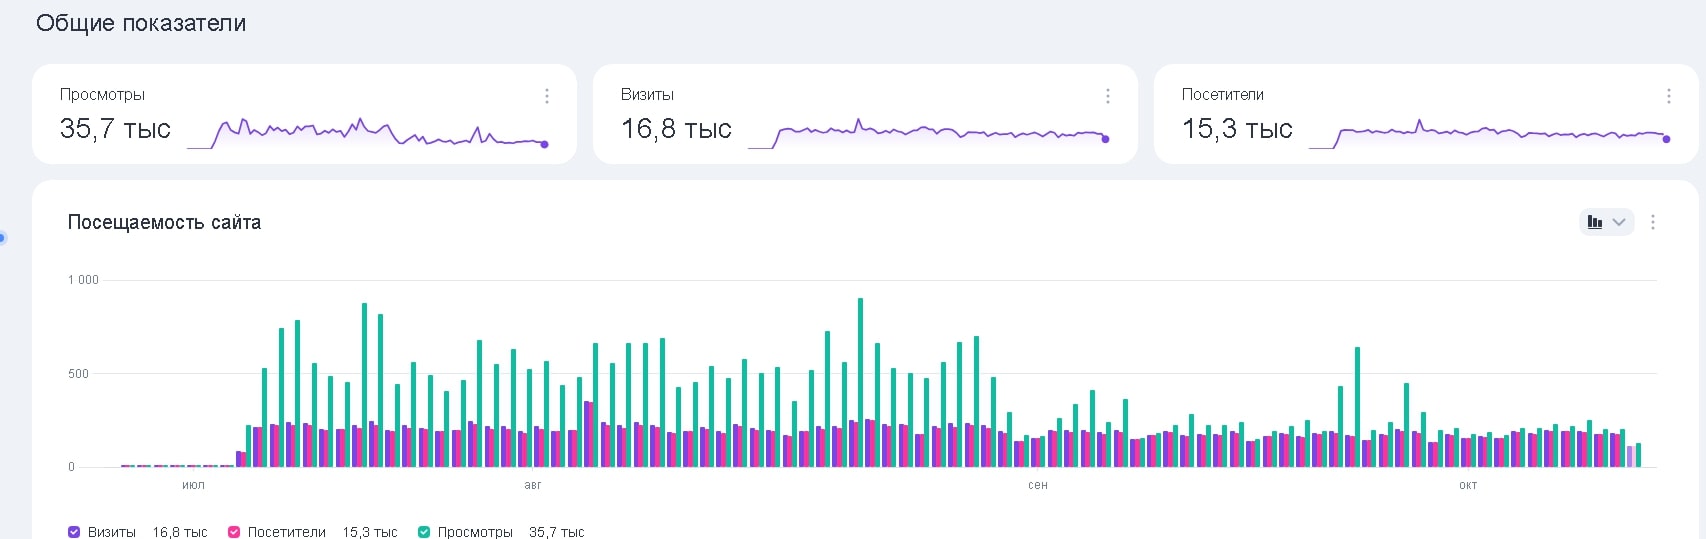Click the tallest green bar in chart
This screenshot has width=1706, height=539.
click(x=860, y=380)
